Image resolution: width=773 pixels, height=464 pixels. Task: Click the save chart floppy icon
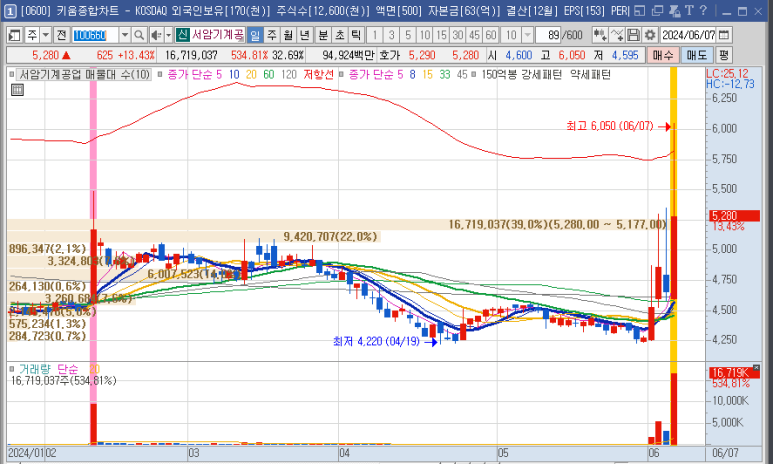click(634, 35)
